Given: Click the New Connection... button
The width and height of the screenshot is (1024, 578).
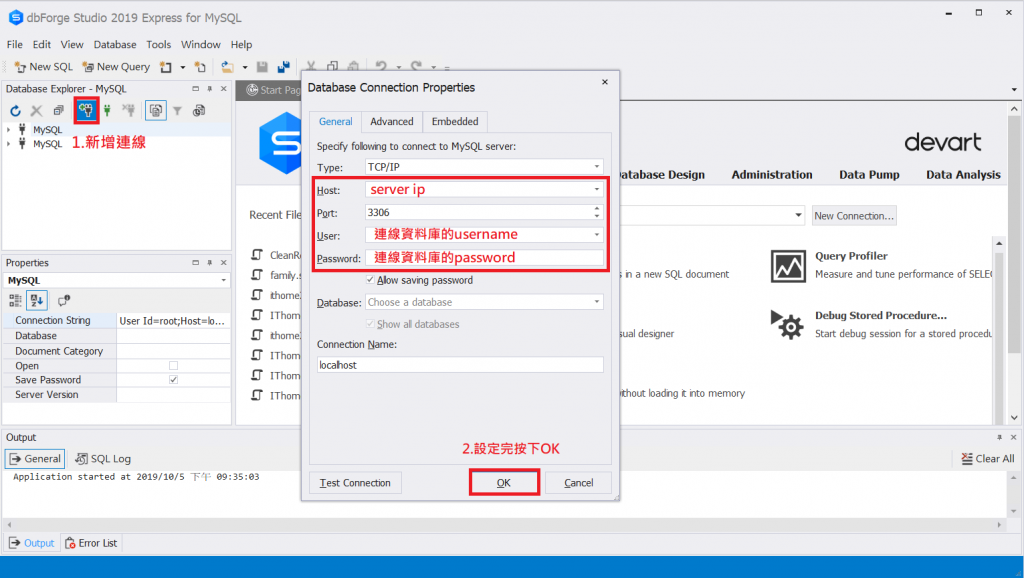Looking at the screenshot, I should (854, 216).
